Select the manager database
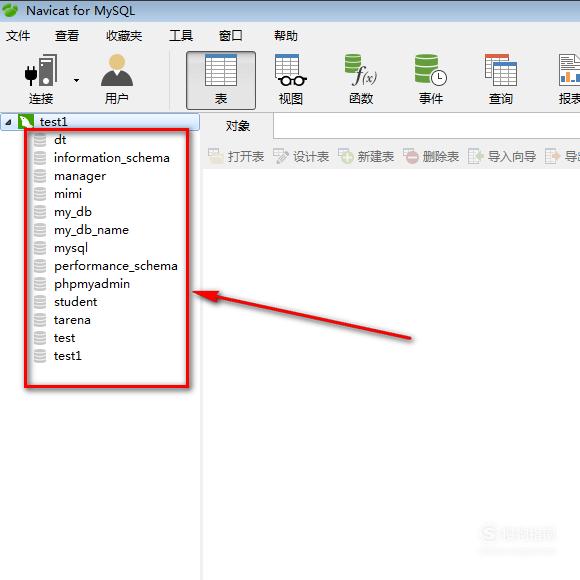 point(80,176)
